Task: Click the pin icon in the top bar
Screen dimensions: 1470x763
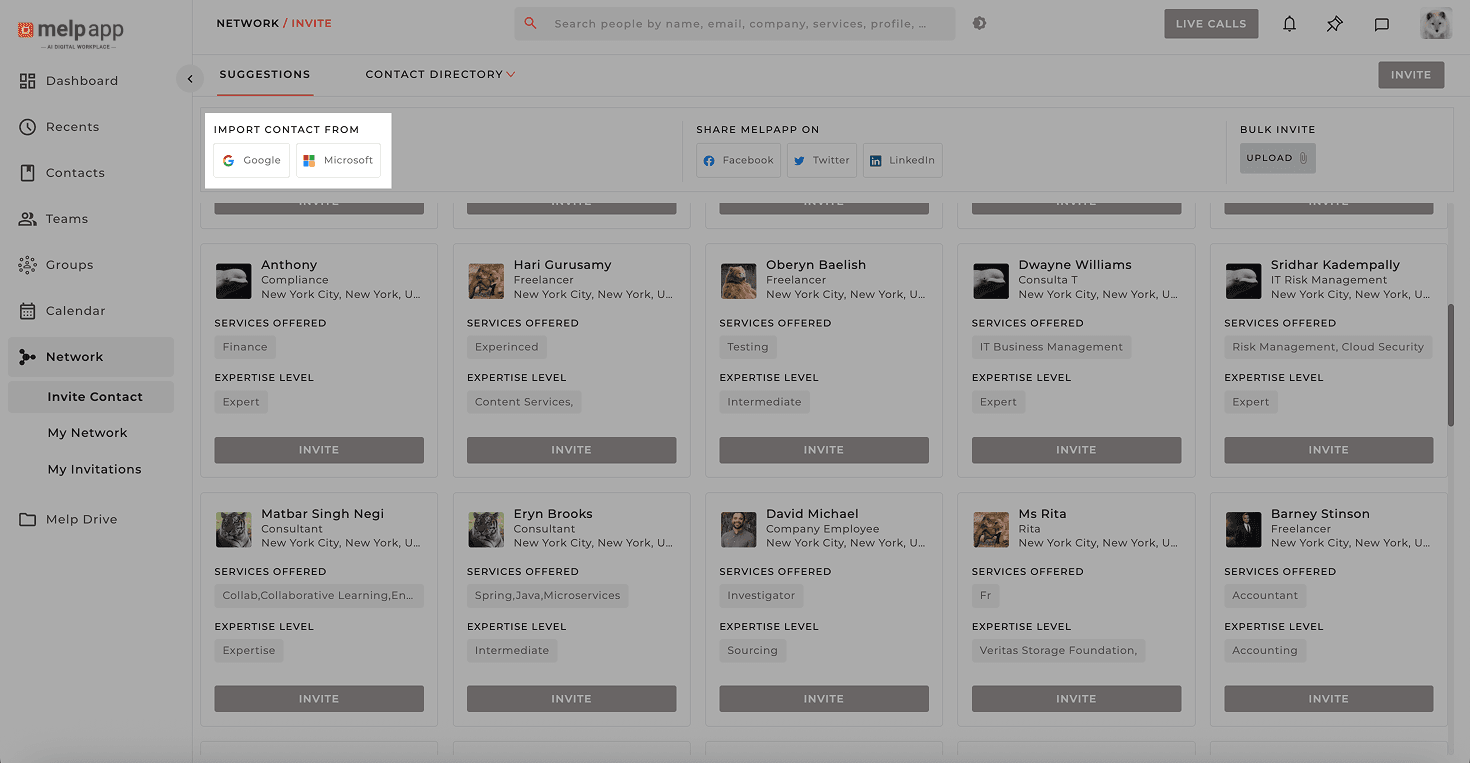Action: 1334,23
